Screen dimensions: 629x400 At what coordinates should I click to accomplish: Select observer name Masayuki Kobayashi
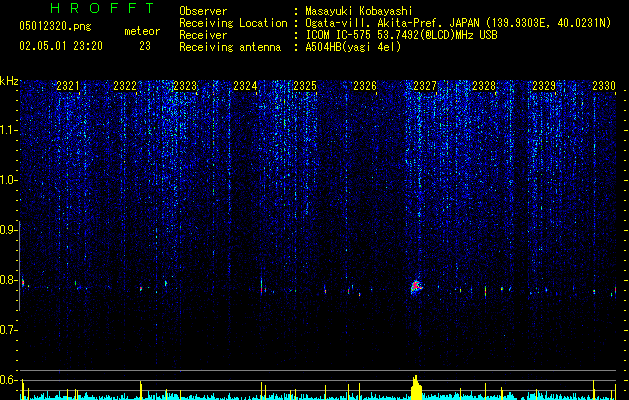tap(359, 11)
